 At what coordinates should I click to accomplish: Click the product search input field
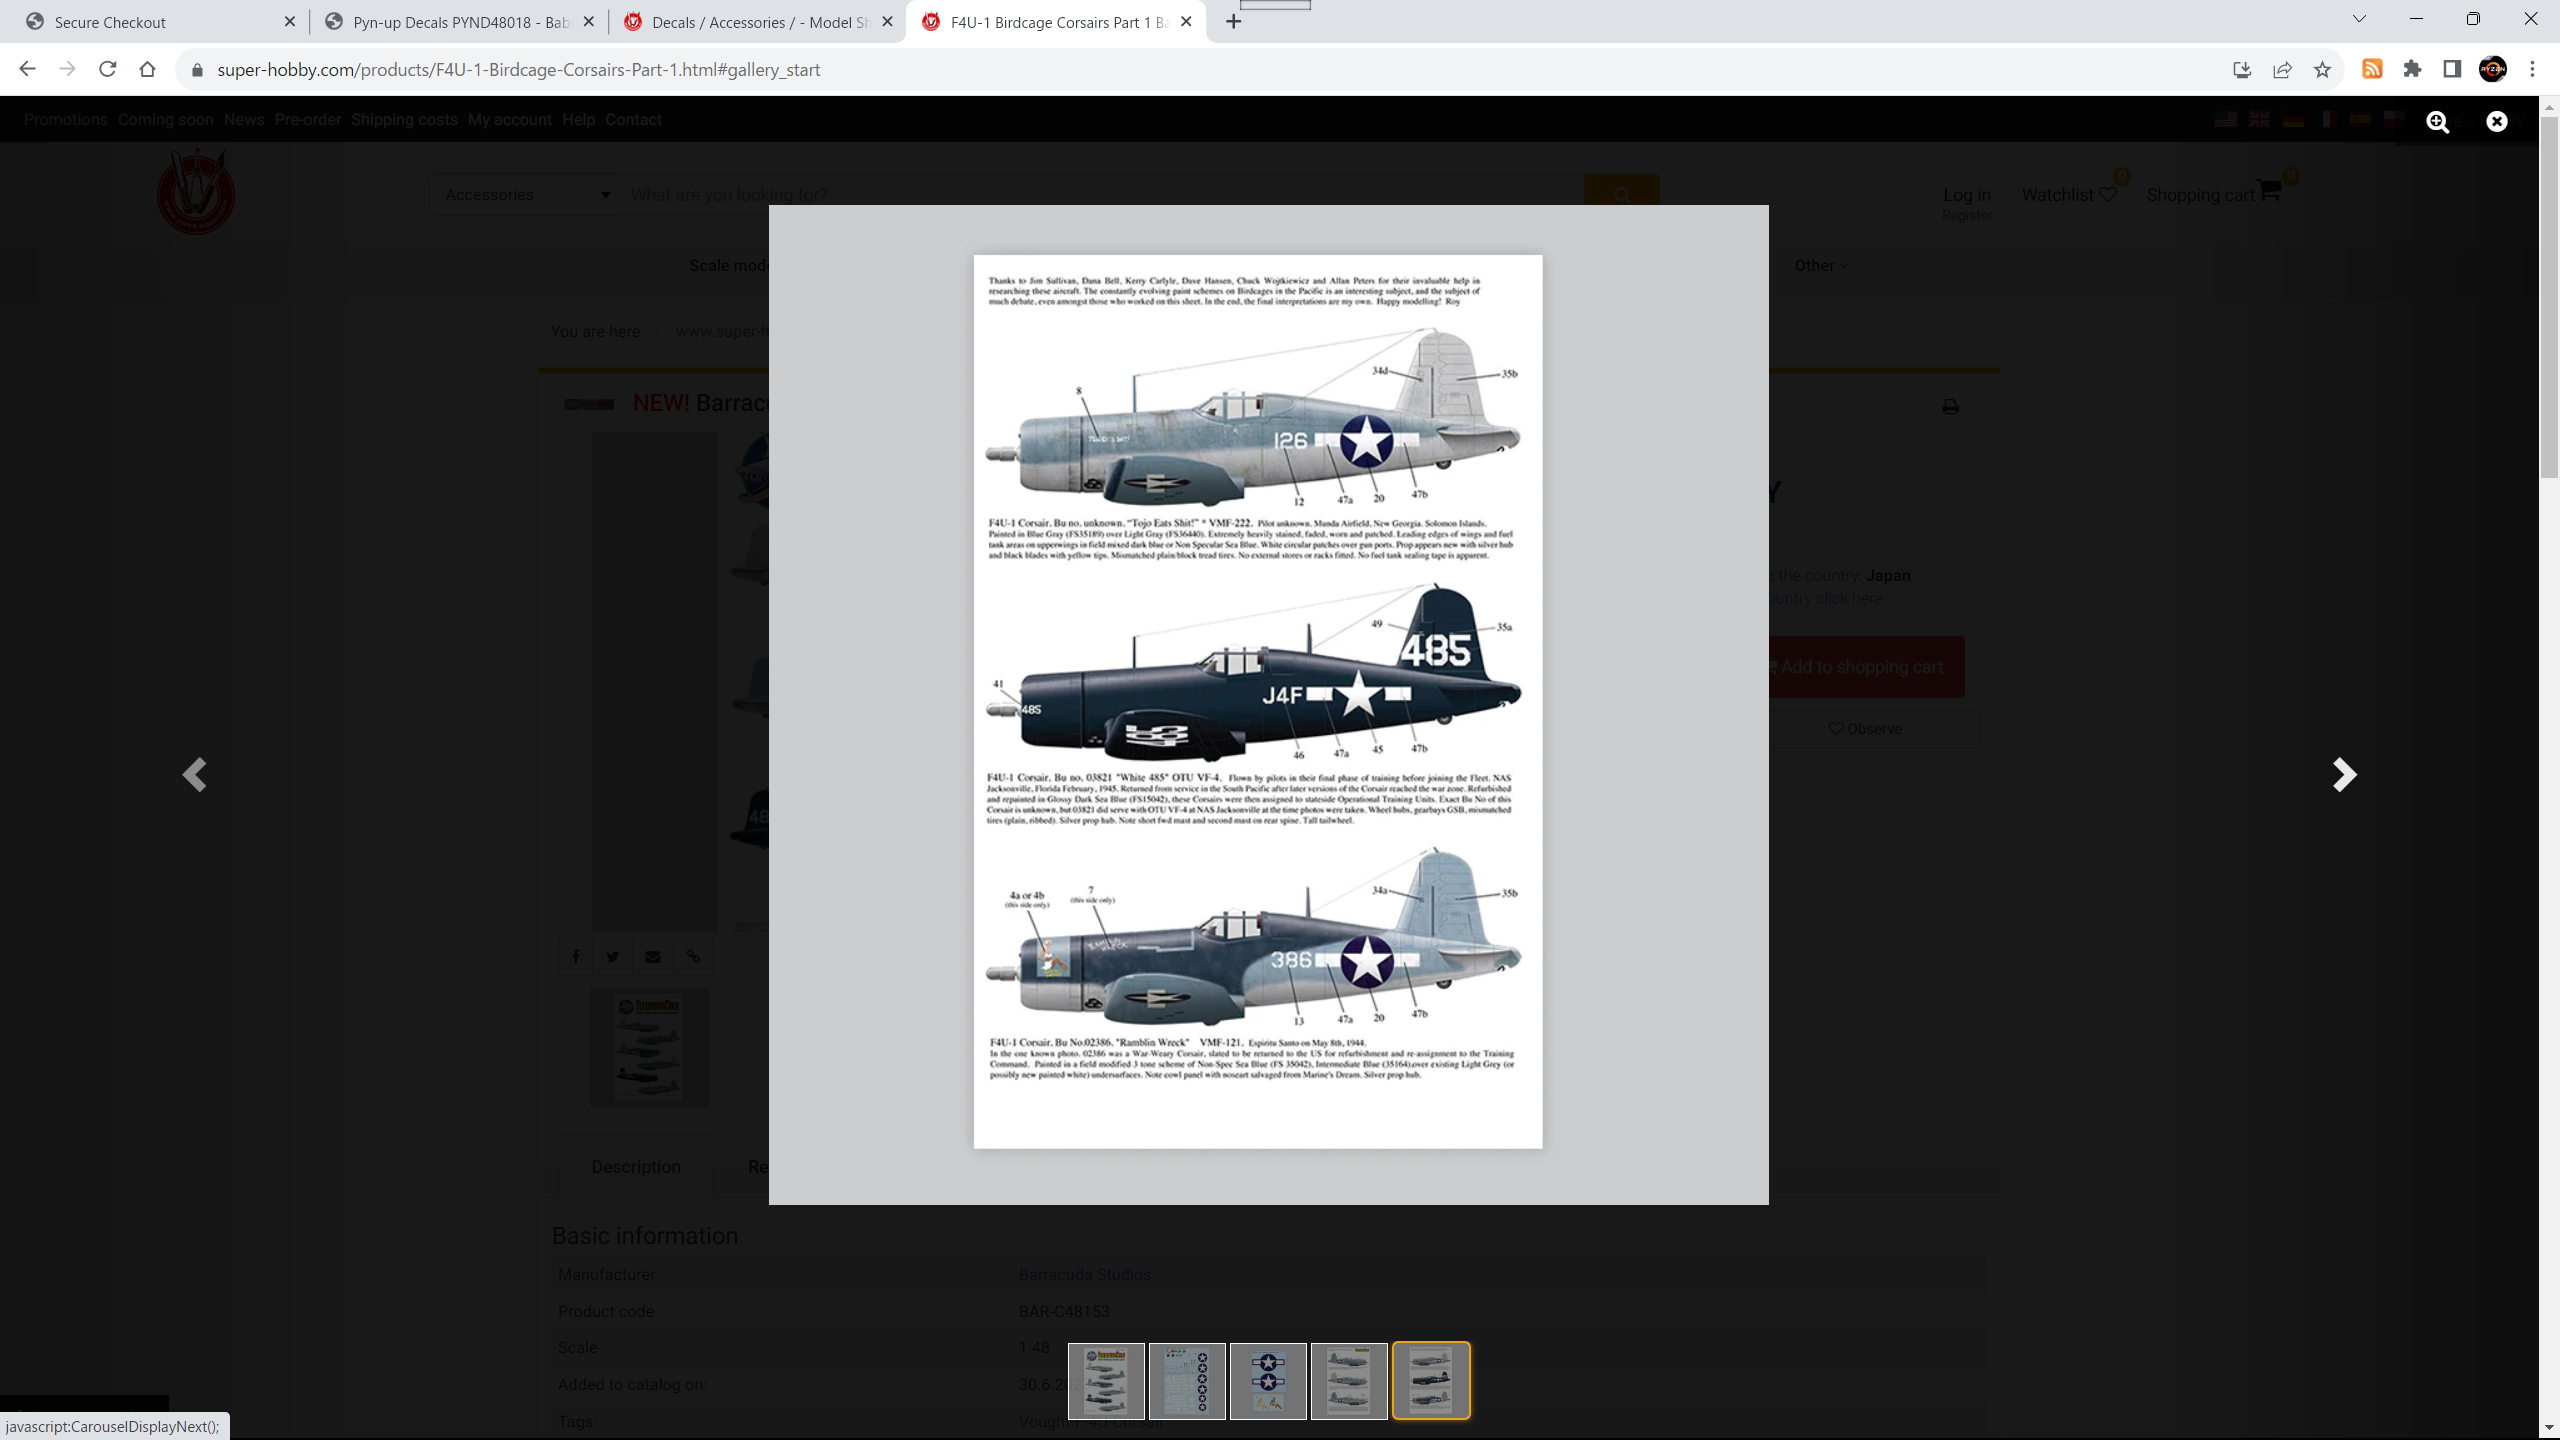click(1100, 195)
